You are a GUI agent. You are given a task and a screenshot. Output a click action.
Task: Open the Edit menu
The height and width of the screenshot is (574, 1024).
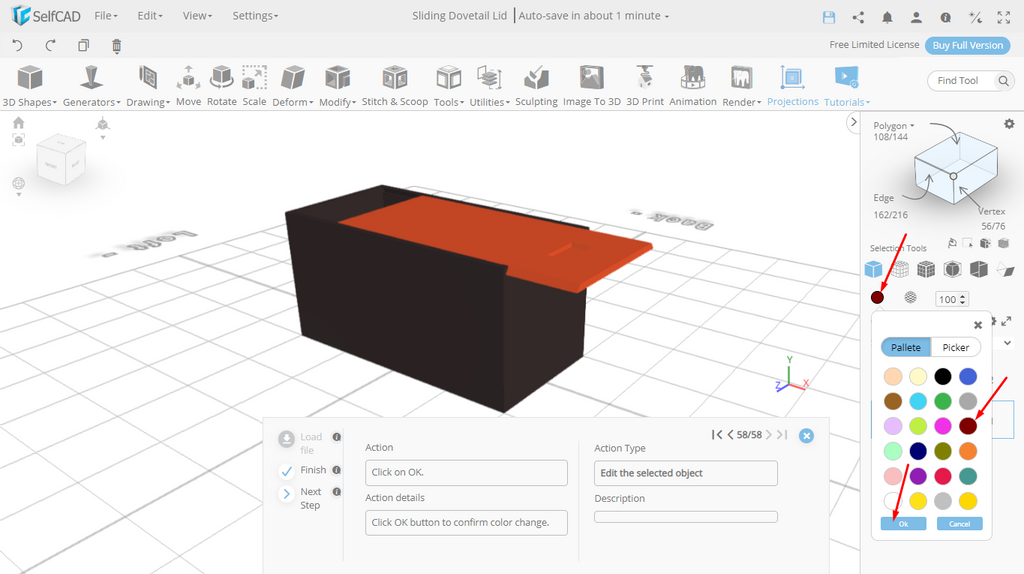click(150, 16)
